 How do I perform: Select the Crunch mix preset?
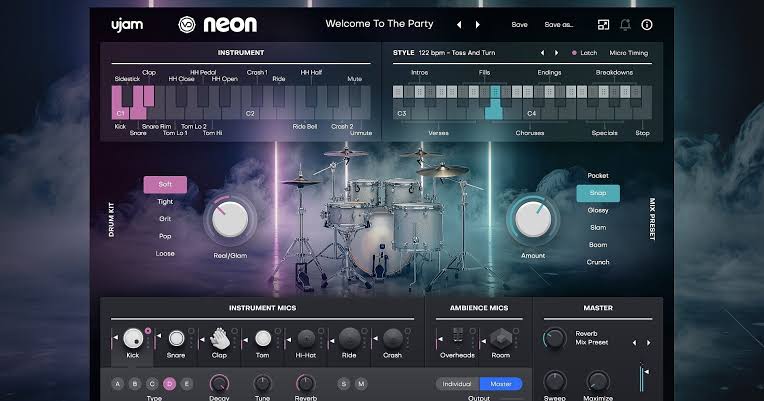598,262
